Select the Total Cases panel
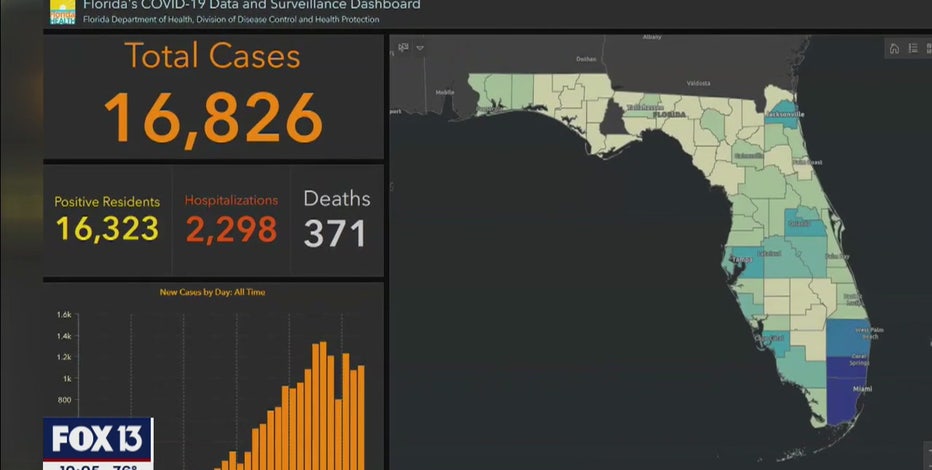This screenshot has width=932, height=470. pos(213,95)
